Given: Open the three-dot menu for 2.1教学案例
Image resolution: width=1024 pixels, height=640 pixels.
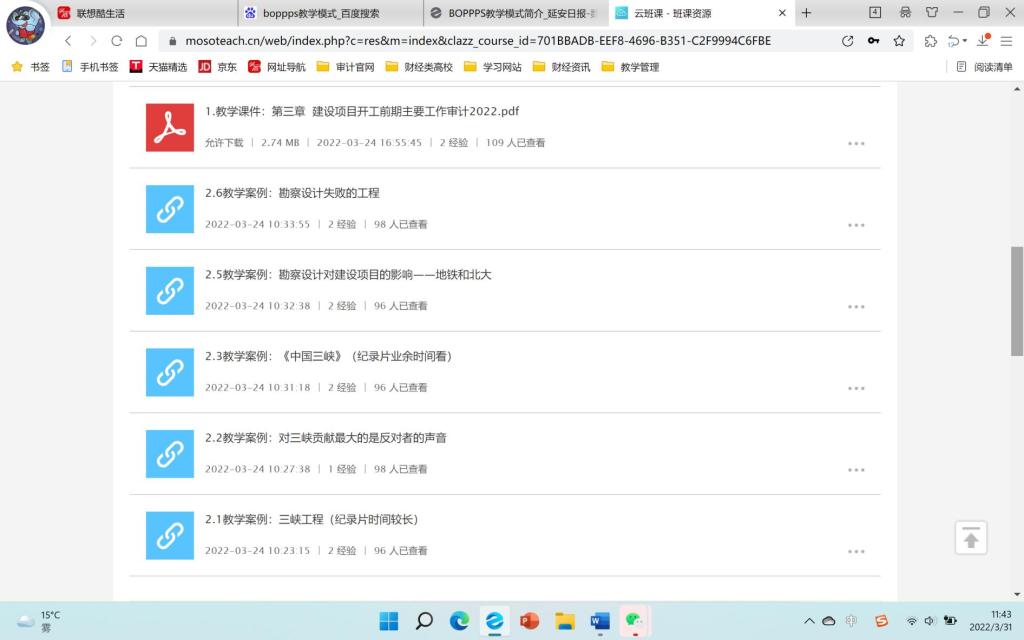Looking at the screenshot, I should coord(856,551).
